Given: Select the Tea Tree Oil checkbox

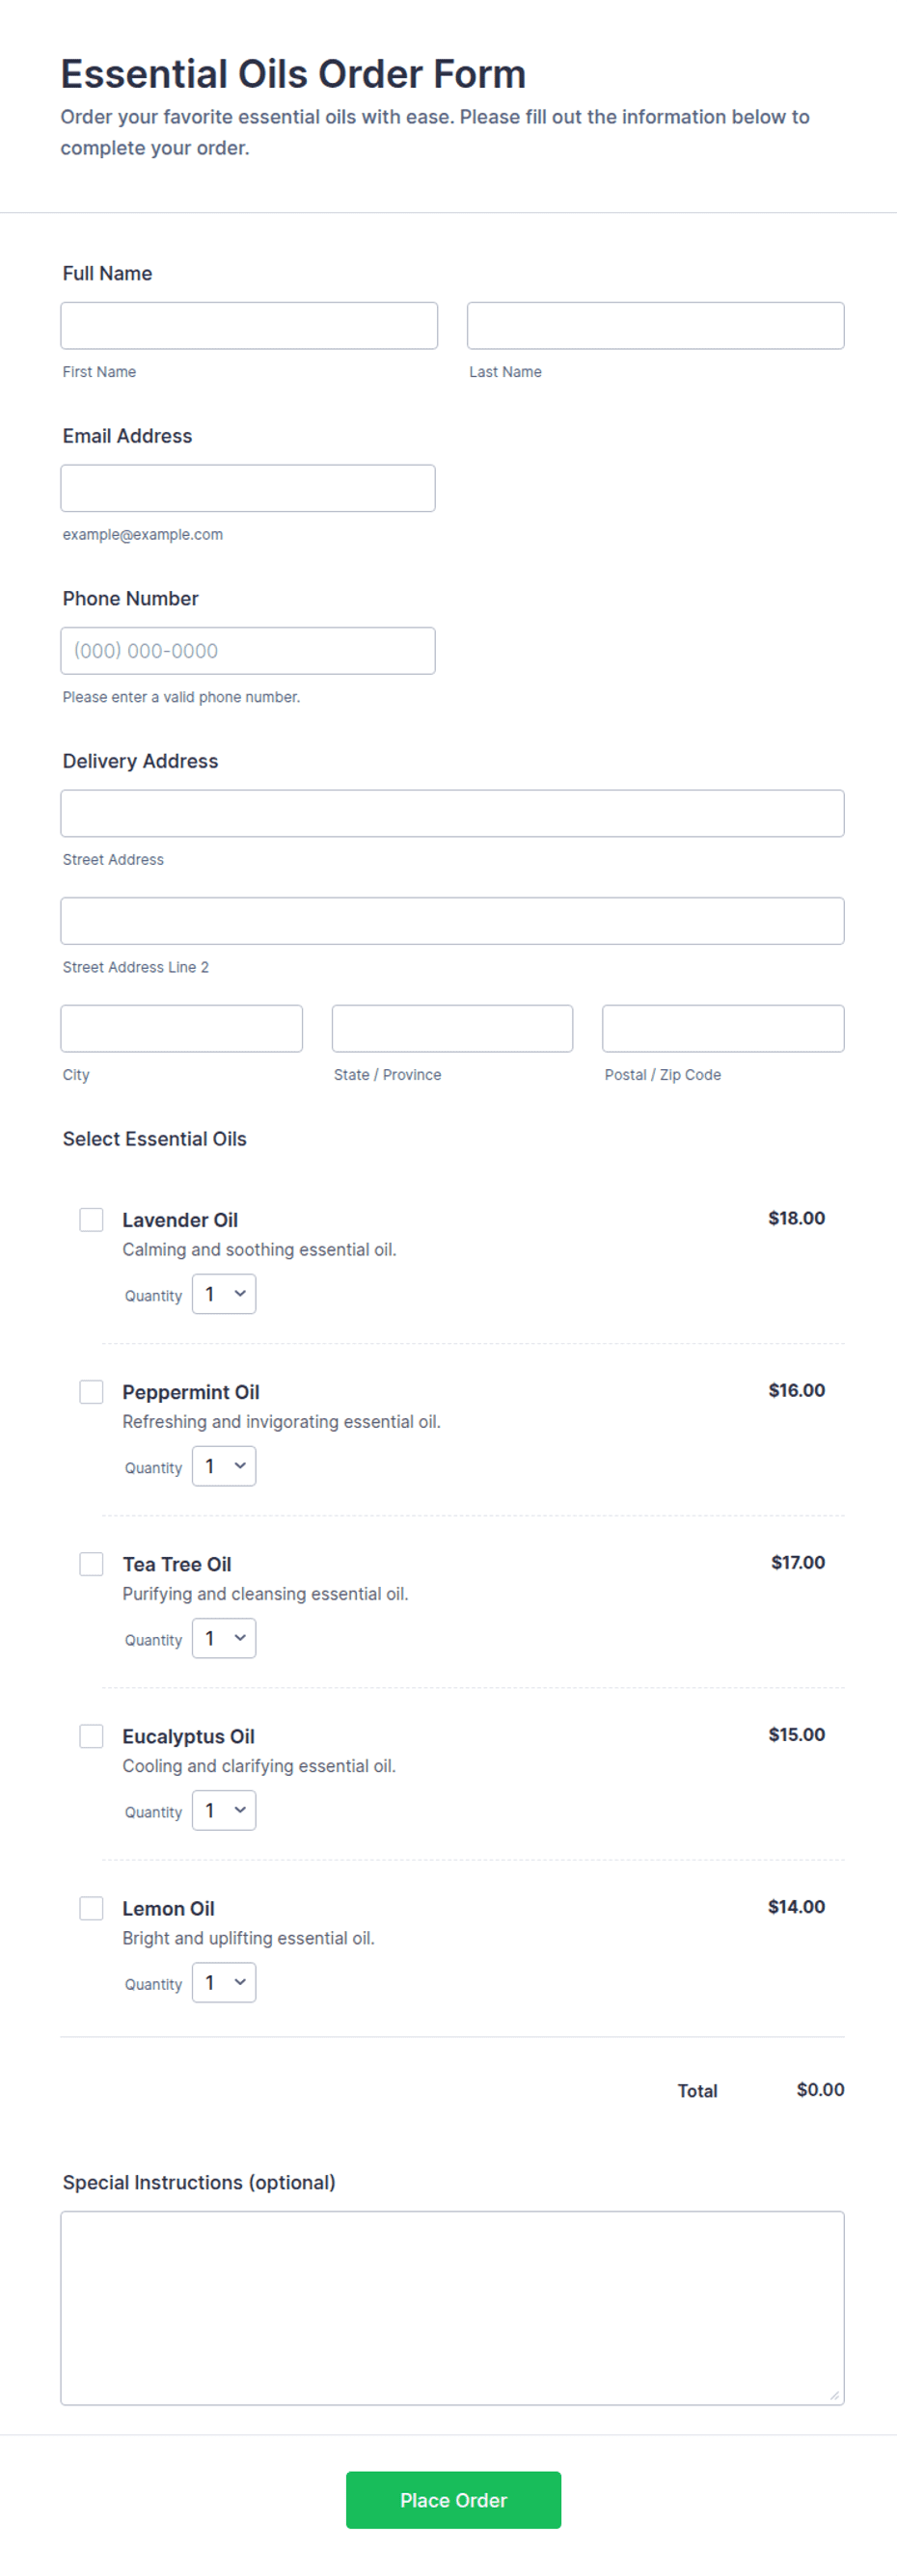Looking at the screenshot, I should click(x=91, y=1563).
